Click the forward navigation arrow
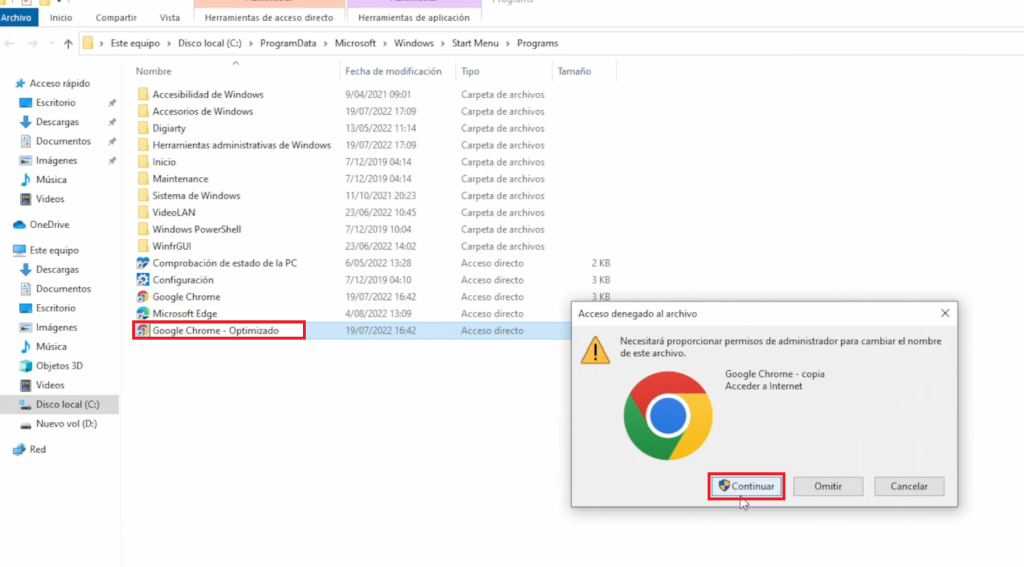This screenshot has height=567, width=1024. [33, 44]
